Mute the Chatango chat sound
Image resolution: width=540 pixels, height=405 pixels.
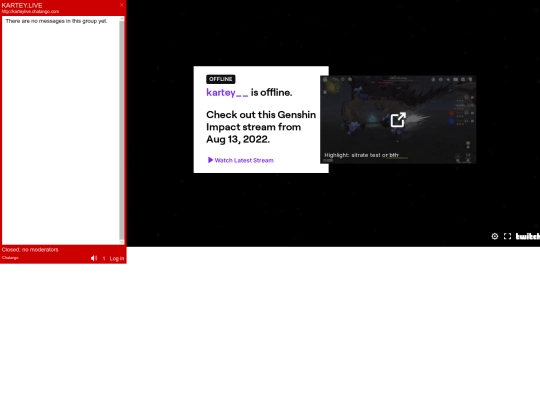(94, 258)
